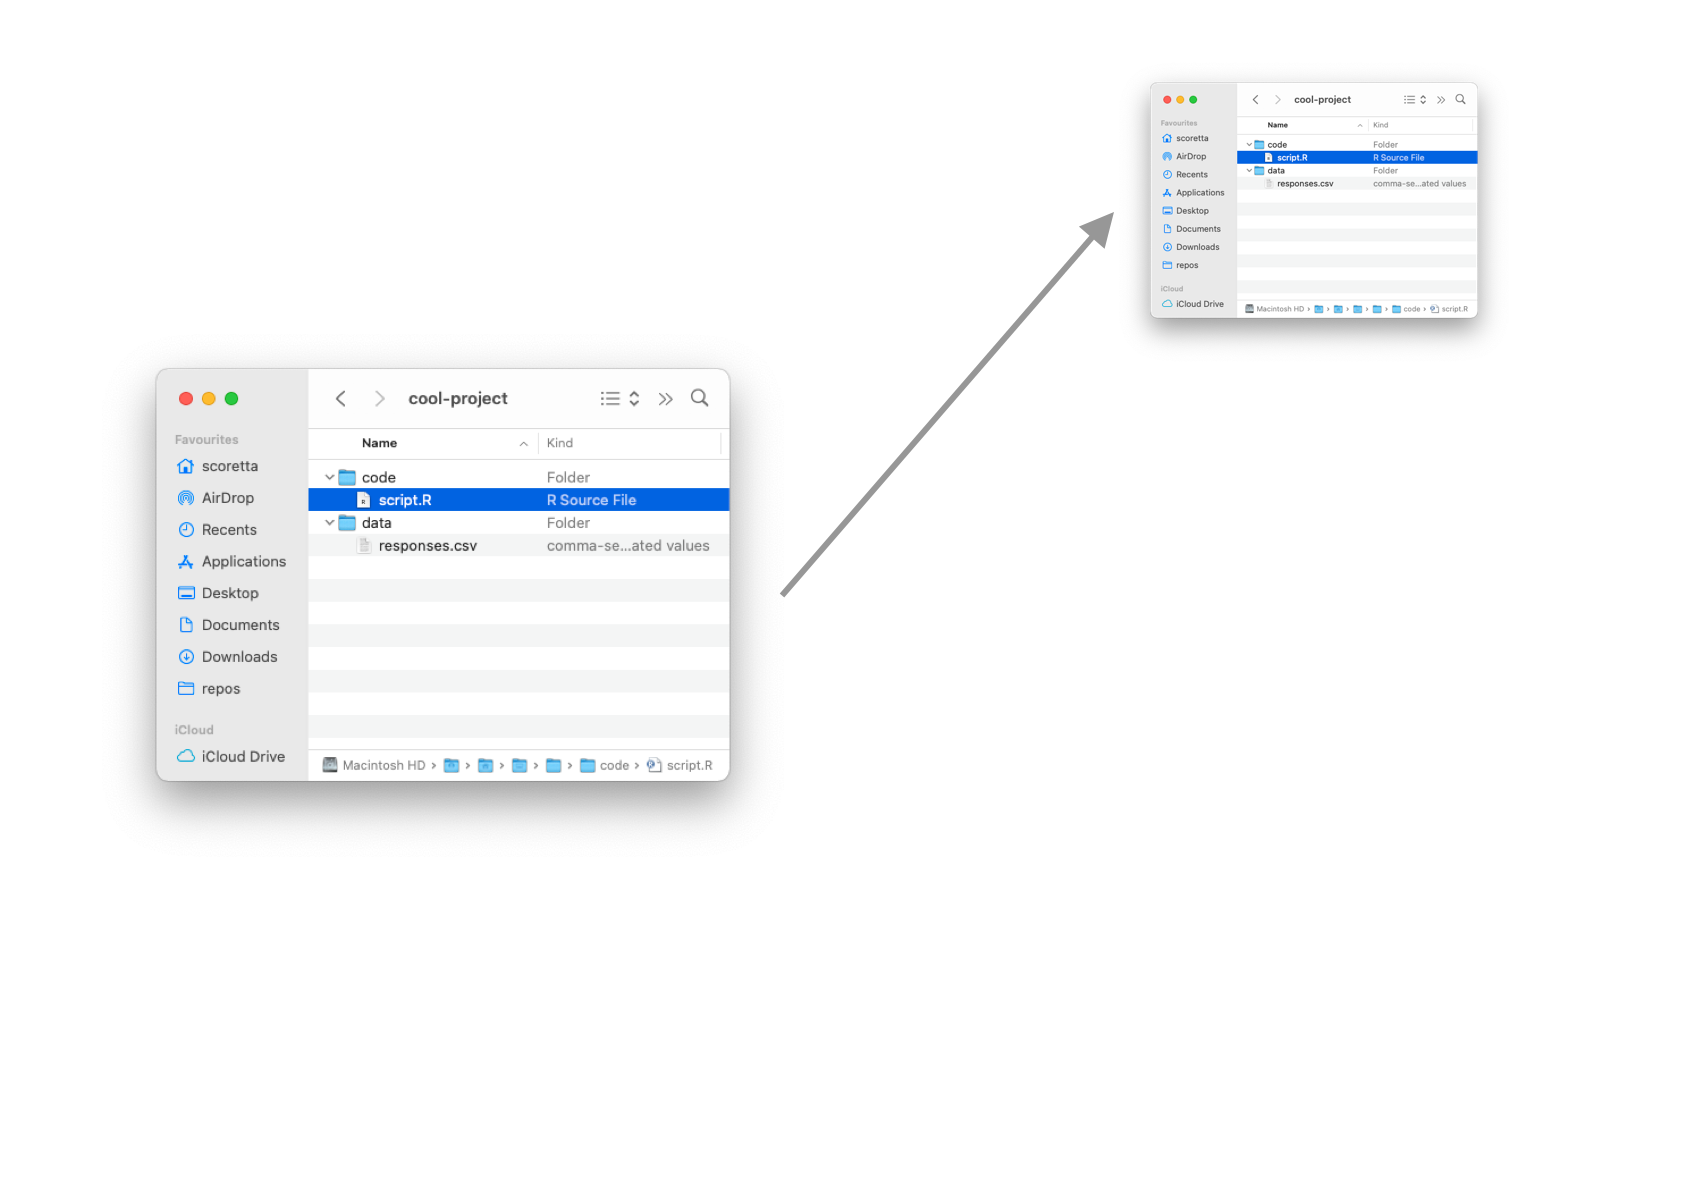Collapse the code folder in the large window
1684x1191 pixels.
[329, 477]
